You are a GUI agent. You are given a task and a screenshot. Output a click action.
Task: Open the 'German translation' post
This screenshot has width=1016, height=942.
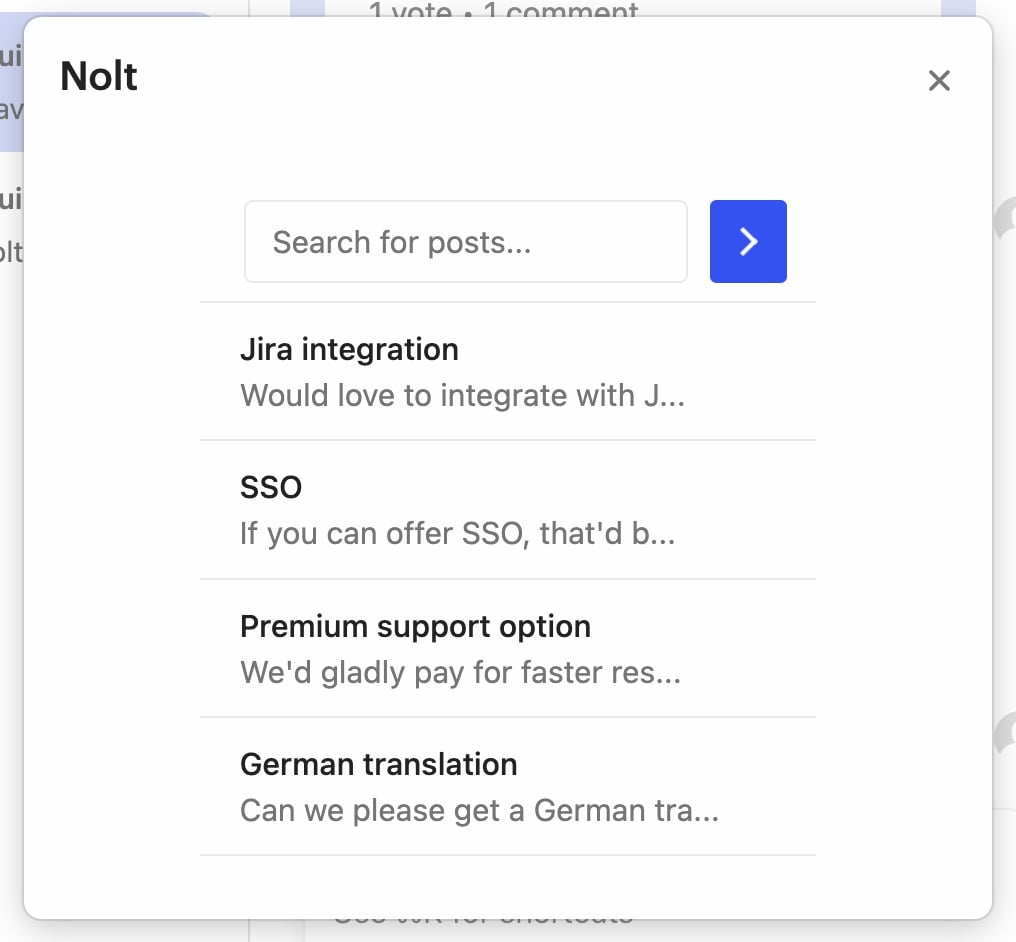click(x=378, y=763)
